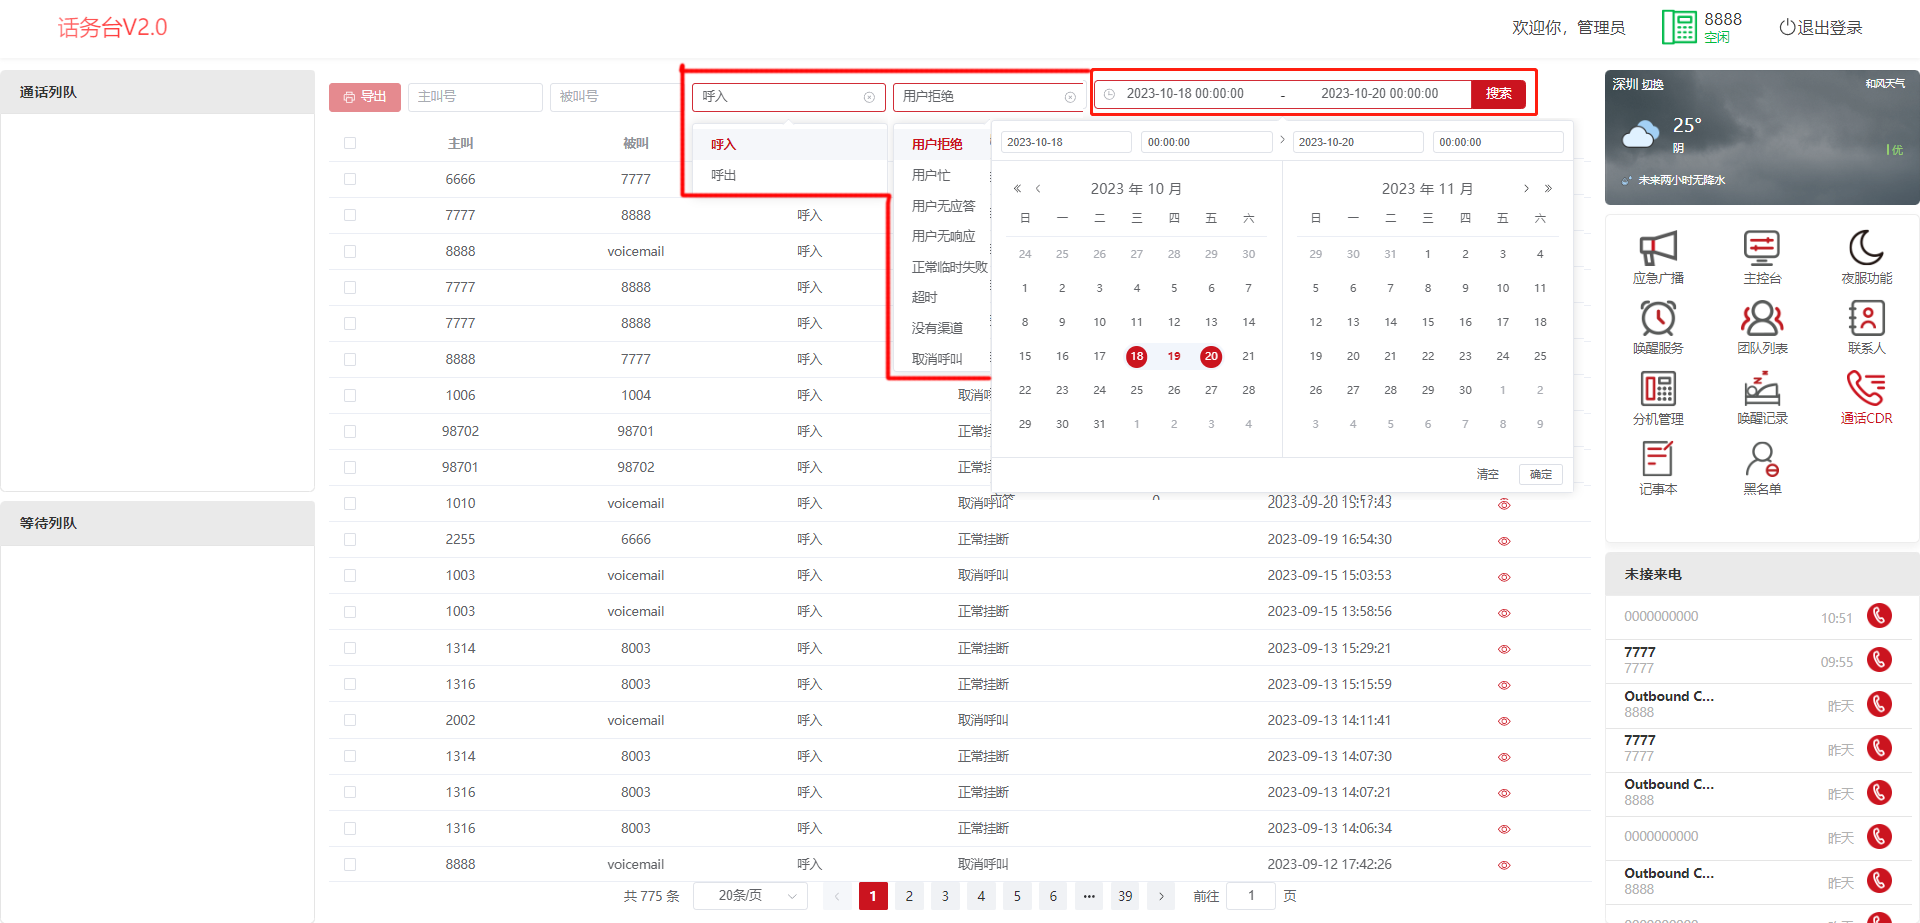Open the 呼入 call direction dropdown

[787, 97]
